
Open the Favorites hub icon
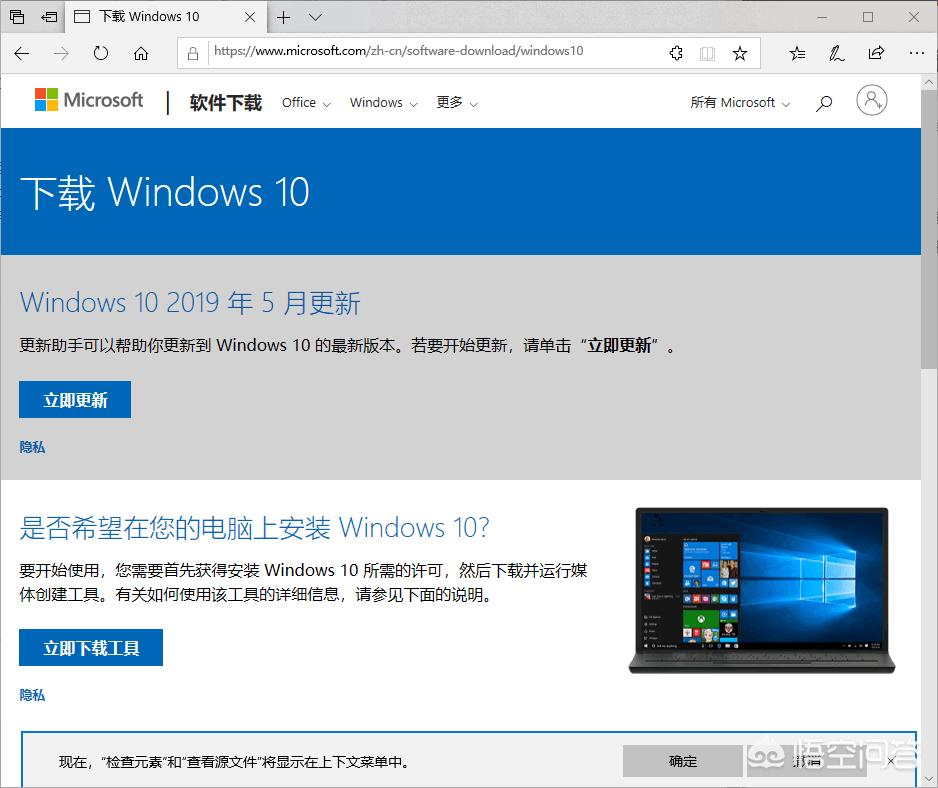[x=797, y=53]
